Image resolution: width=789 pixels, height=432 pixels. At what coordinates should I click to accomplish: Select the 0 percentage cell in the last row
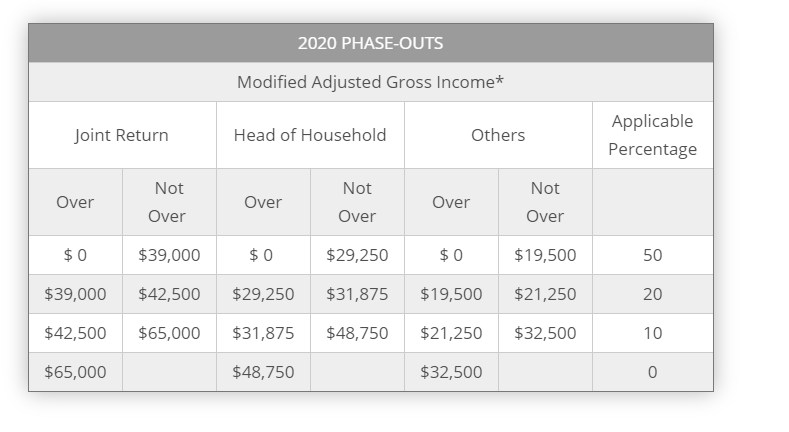coord(653,372)
